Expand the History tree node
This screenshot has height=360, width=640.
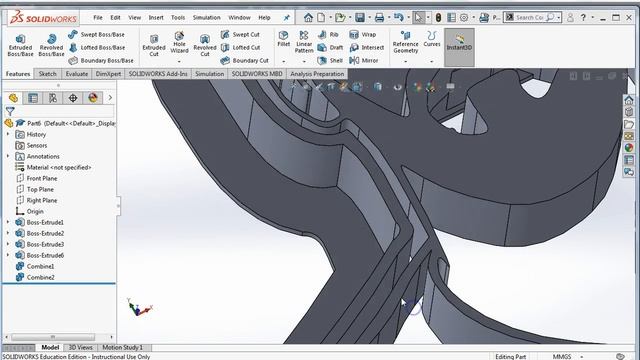coord(8,134)
